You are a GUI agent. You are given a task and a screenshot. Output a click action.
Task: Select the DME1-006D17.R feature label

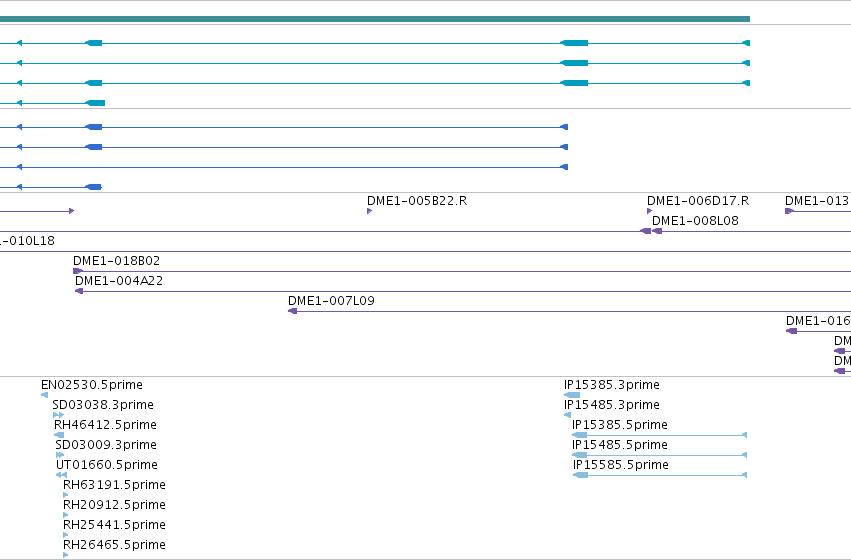[698, 201]
